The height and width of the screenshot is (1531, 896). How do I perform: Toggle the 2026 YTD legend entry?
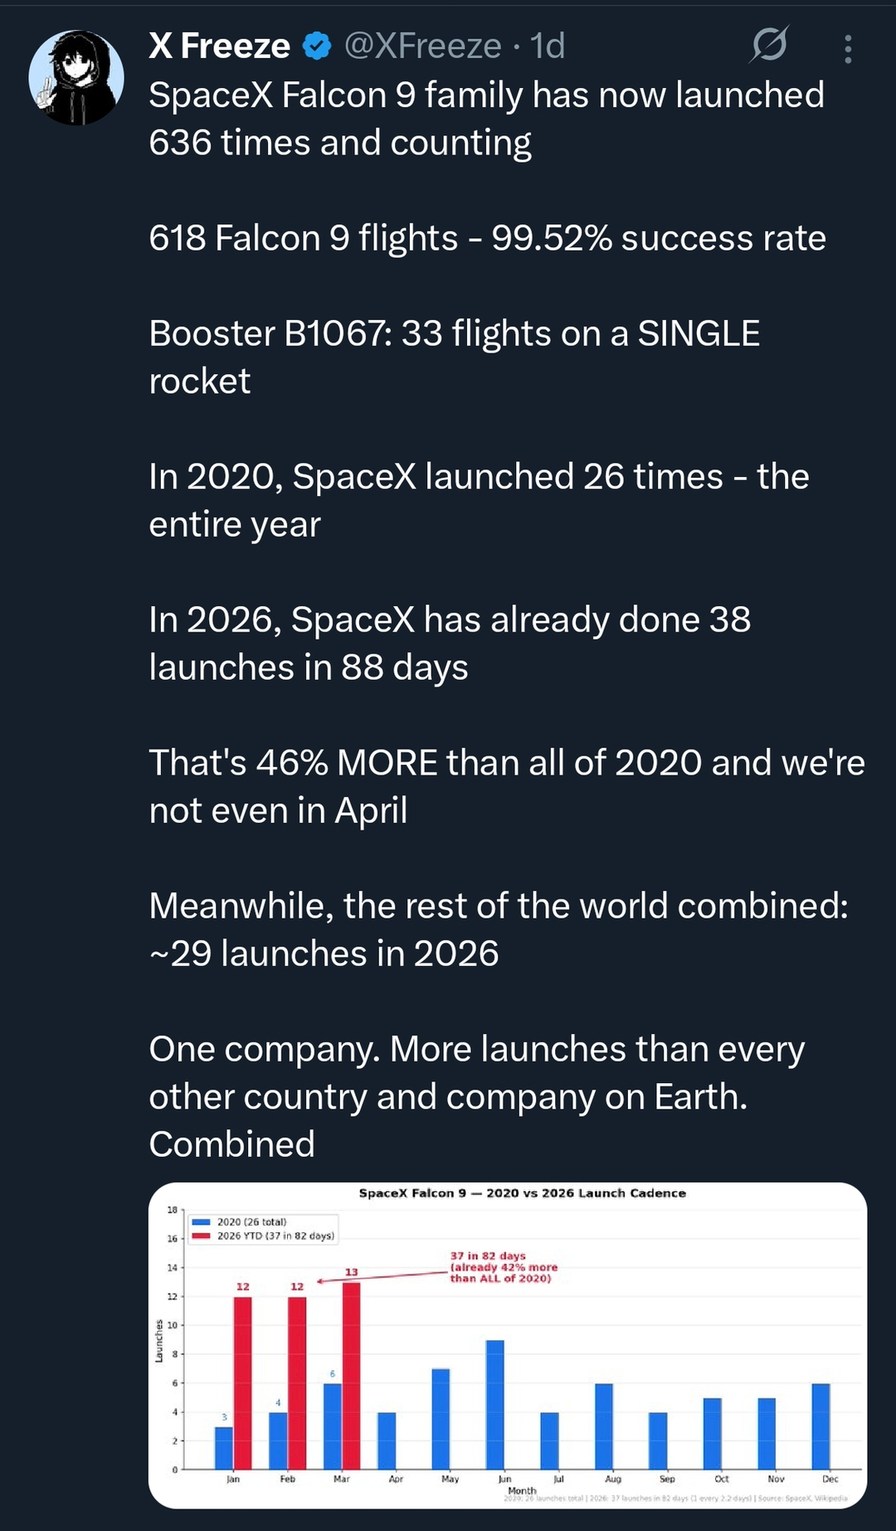(275, 1236)
